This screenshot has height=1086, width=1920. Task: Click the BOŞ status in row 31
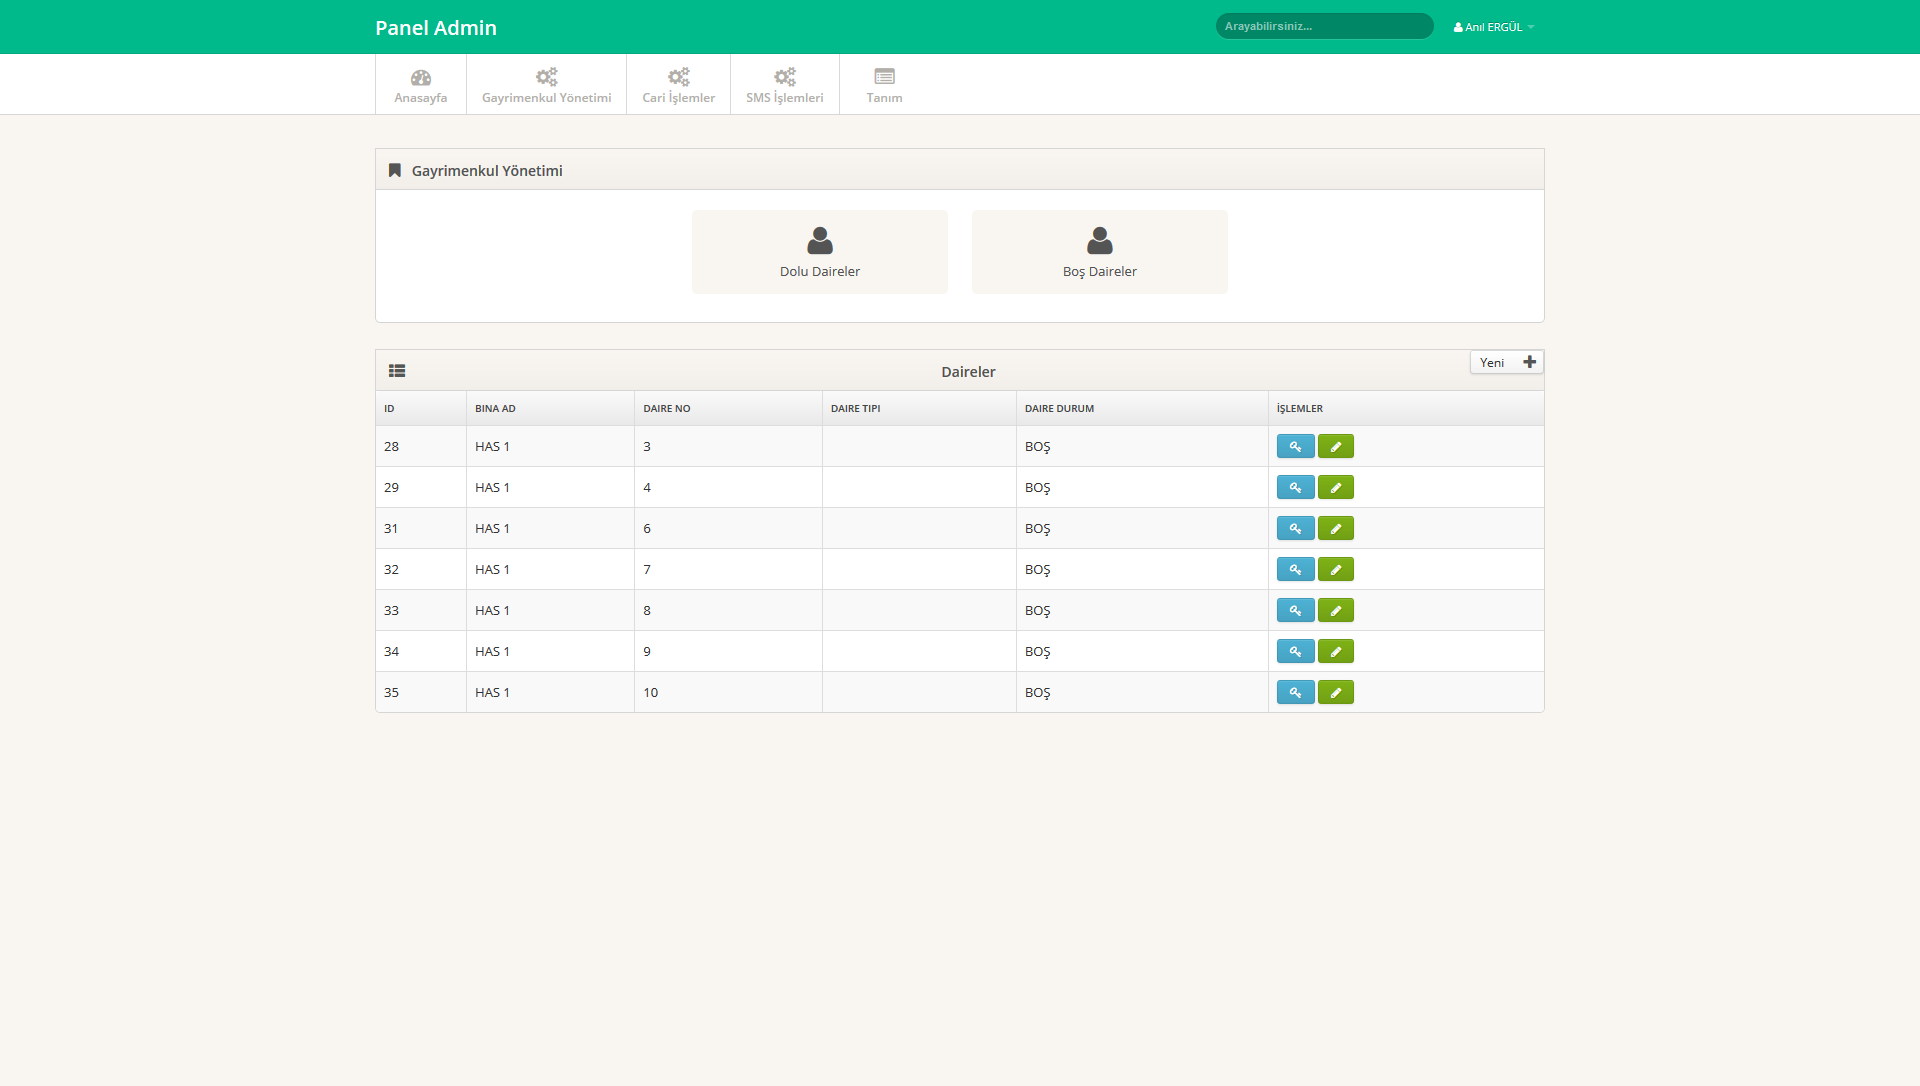tap(1037, 529)
